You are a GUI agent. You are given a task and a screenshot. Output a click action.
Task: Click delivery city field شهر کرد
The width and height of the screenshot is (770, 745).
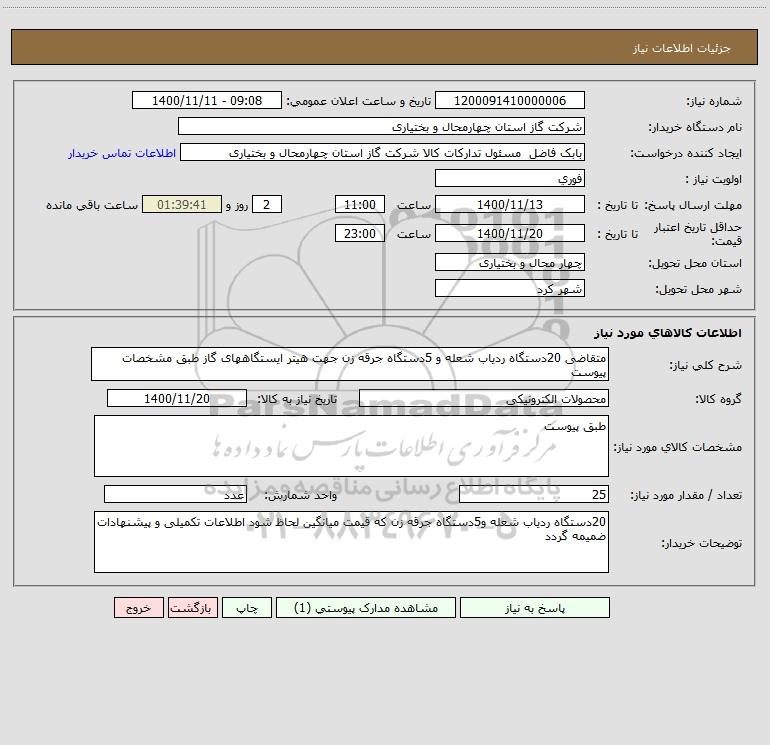(x=510, y=288)
